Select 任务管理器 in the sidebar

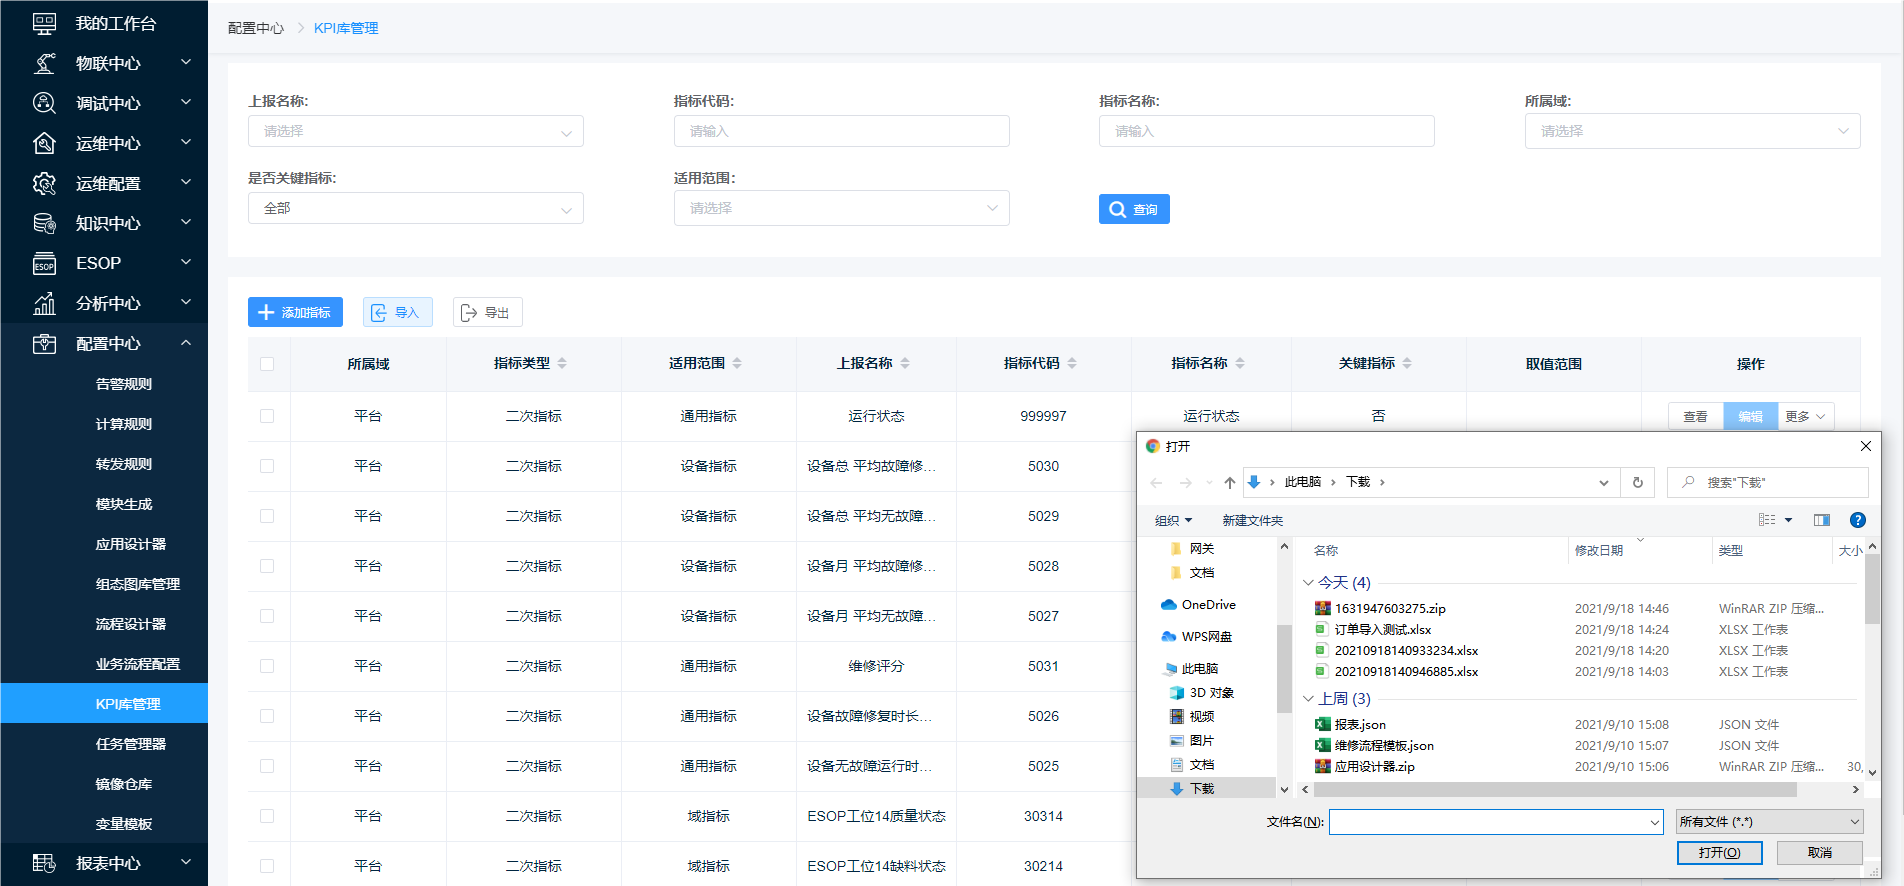point(130,744)
